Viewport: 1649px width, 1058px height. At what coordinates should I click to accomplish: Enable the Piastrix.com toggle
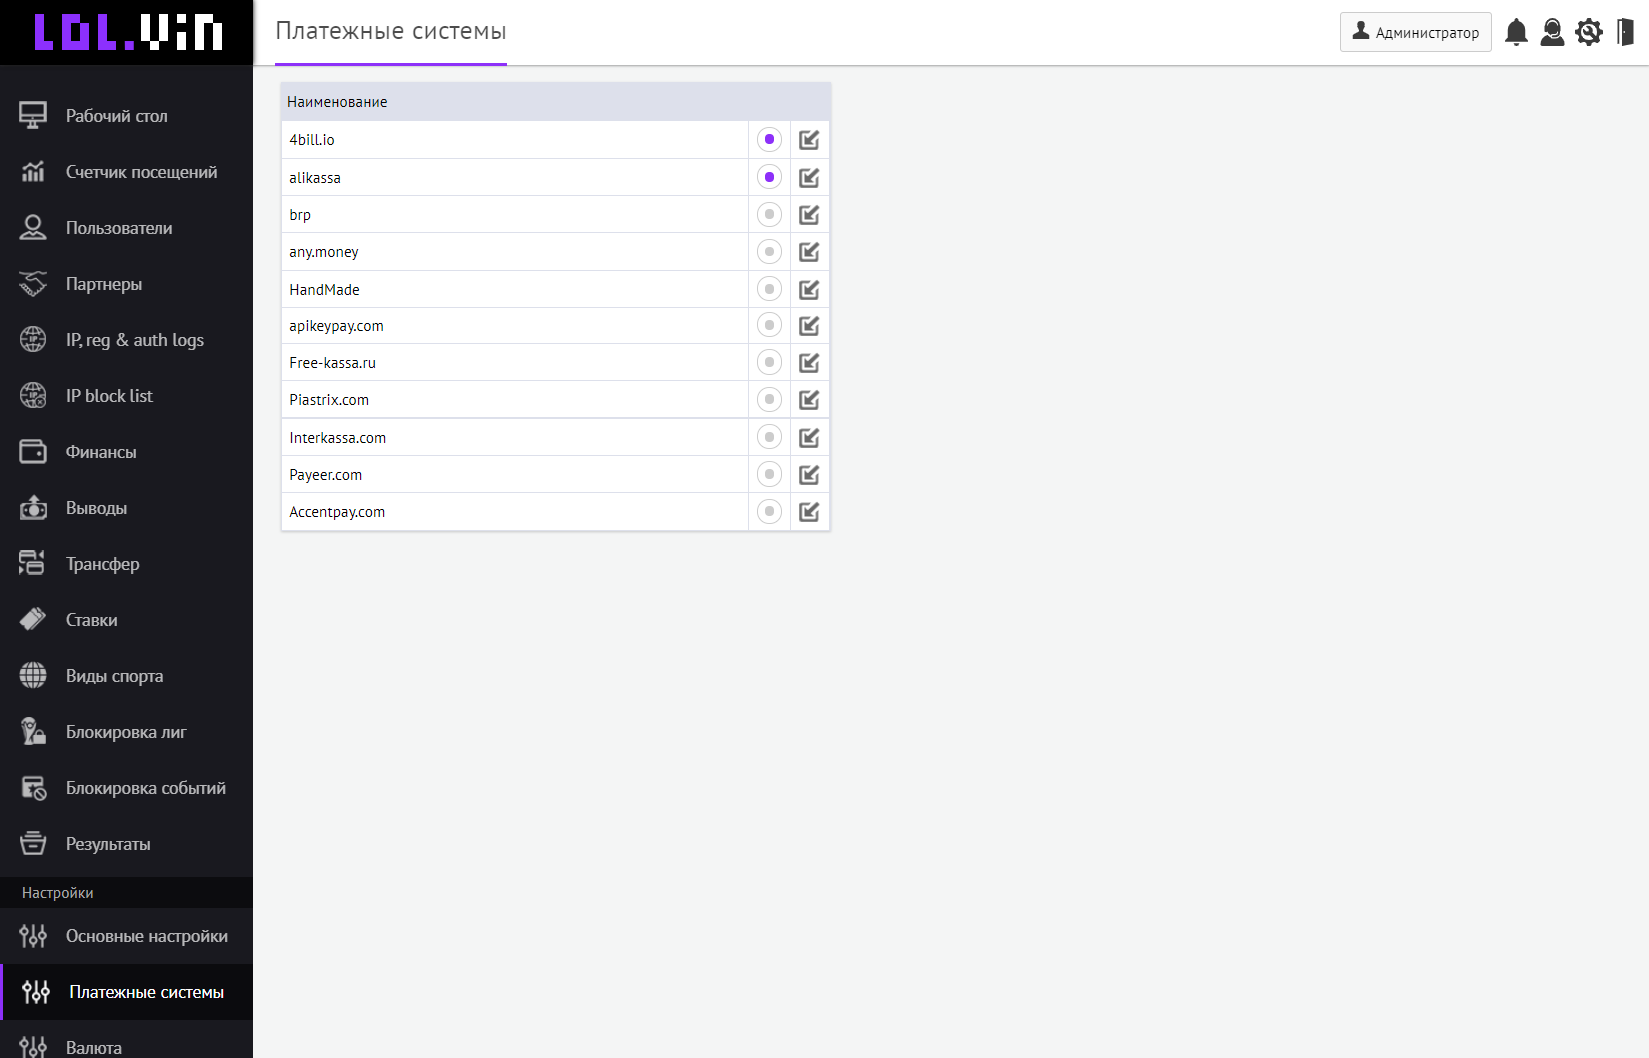click(x=769, y=400)
